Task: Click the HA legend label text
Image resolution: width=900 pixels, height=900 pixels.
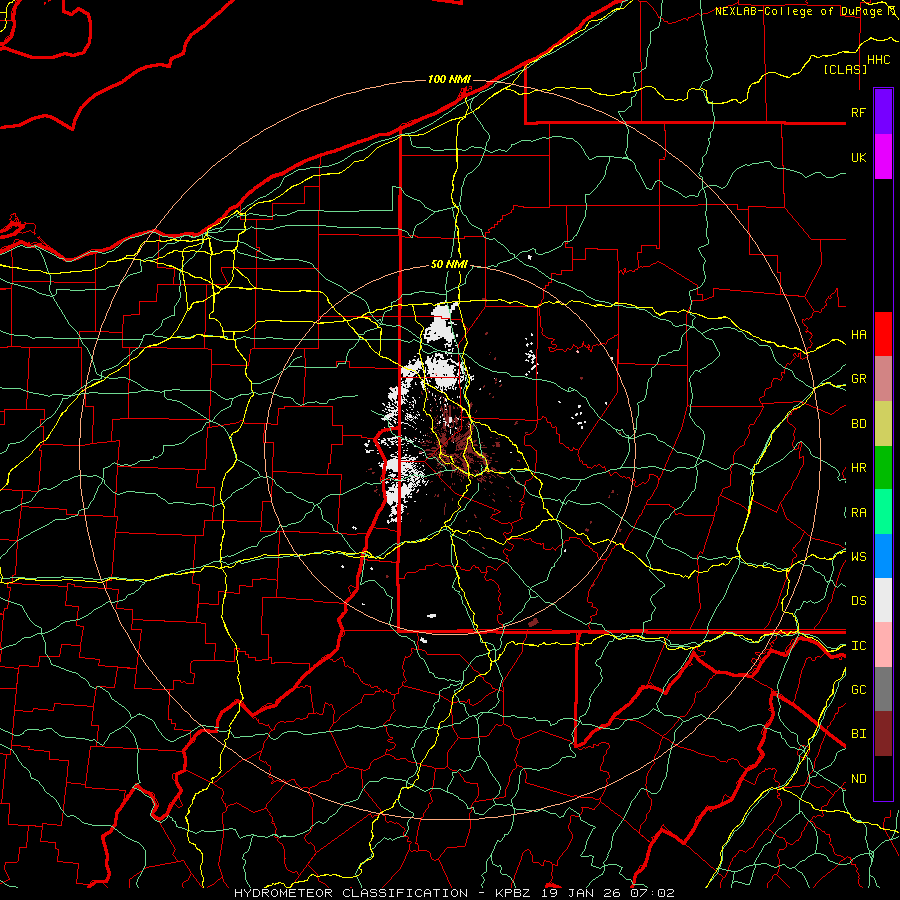Action: coord(858,335)
